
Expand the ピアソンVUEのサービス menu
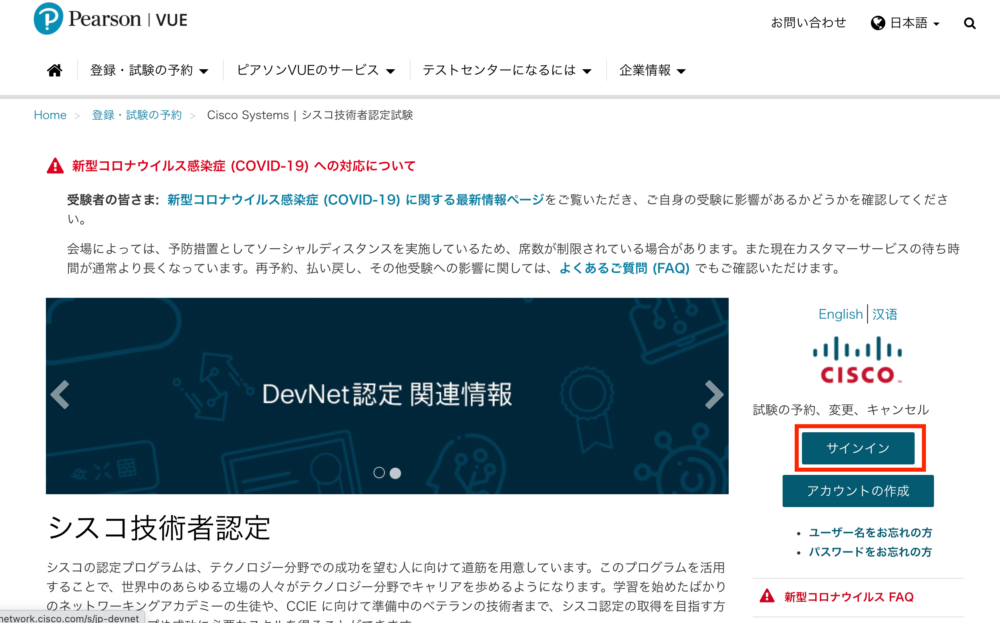pos(316,70)
